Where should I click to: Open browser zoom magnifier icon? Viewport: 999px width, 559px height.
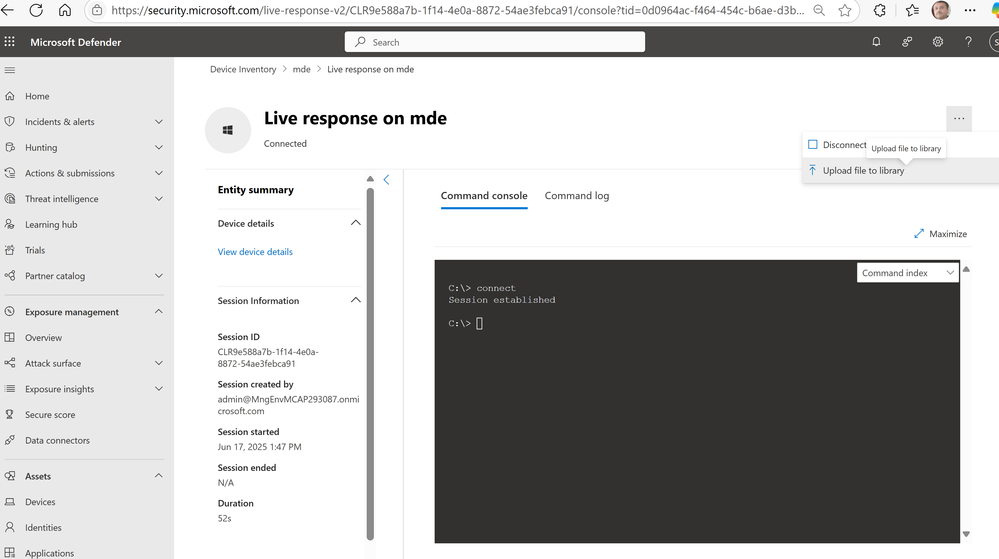point(819,10)
